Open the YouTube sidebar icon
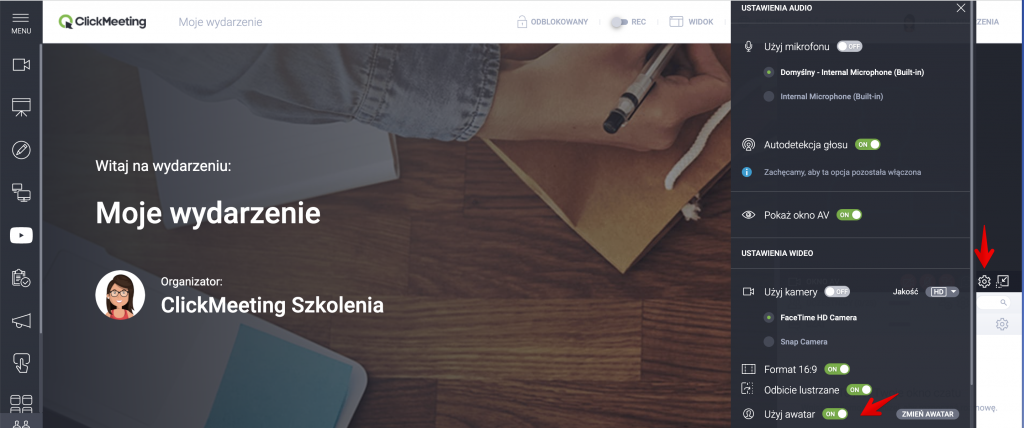The height and width of the screenshot is (428, 1024). [x=22, y=235]
